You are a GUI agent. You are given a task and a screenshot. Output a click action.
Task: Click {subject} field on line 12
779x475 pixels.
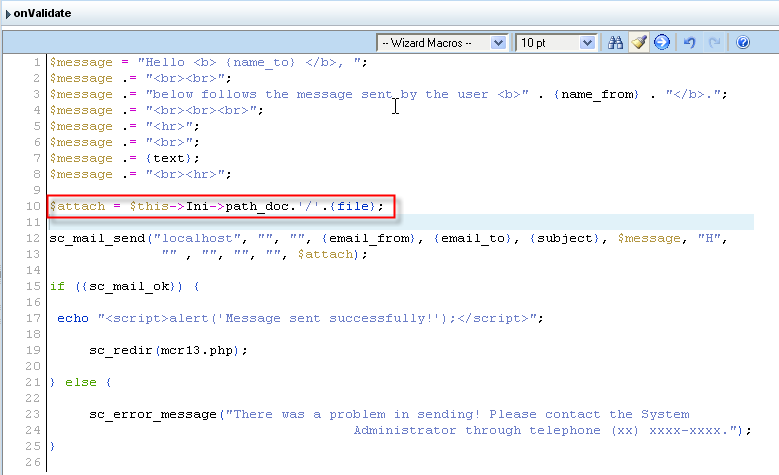[x=565, y=238]
